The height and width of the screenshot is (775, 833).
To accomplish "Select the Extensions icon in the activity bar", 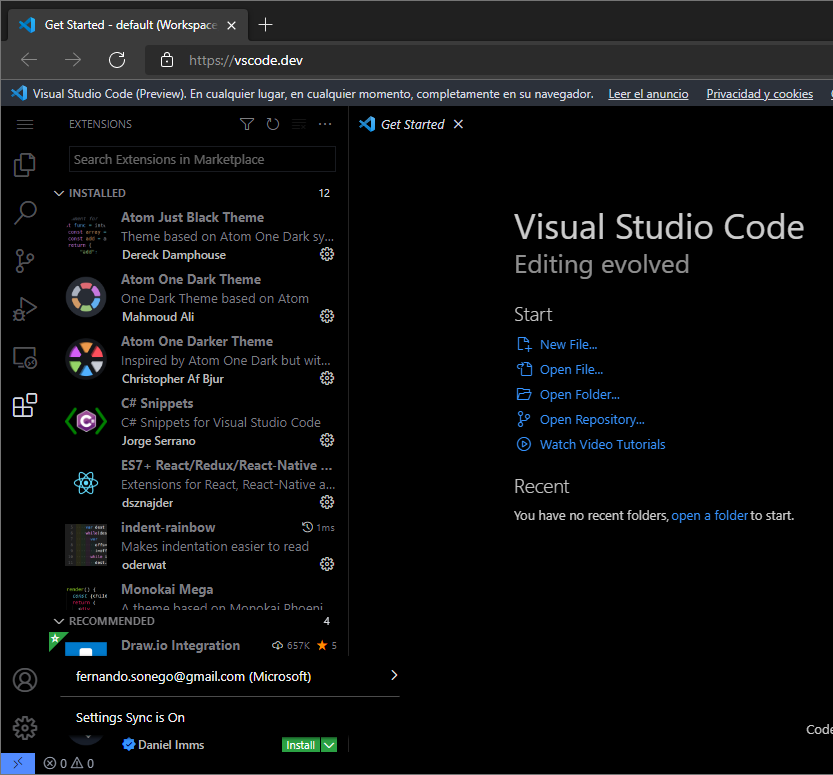I will [x=24, y=405].
